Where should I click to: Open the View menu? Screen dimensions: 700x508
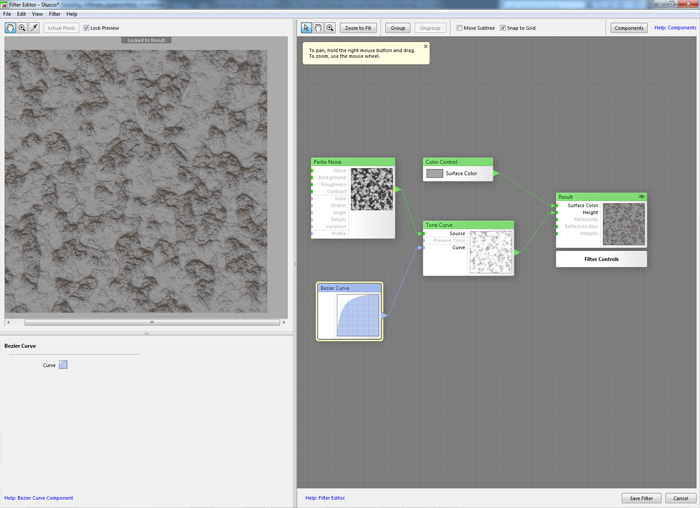coord(37,14)
